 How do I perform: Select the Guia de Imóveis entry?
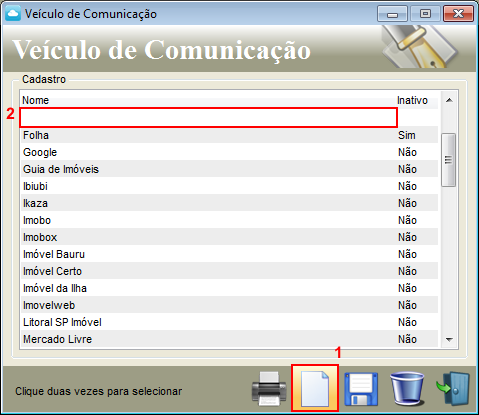(230, 169)
